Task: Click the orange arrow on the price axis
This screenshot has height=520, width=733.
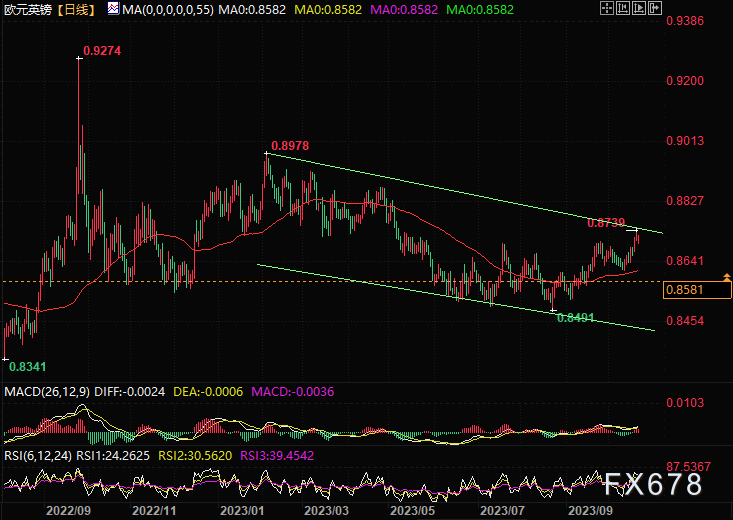Action: pos(727,277)
